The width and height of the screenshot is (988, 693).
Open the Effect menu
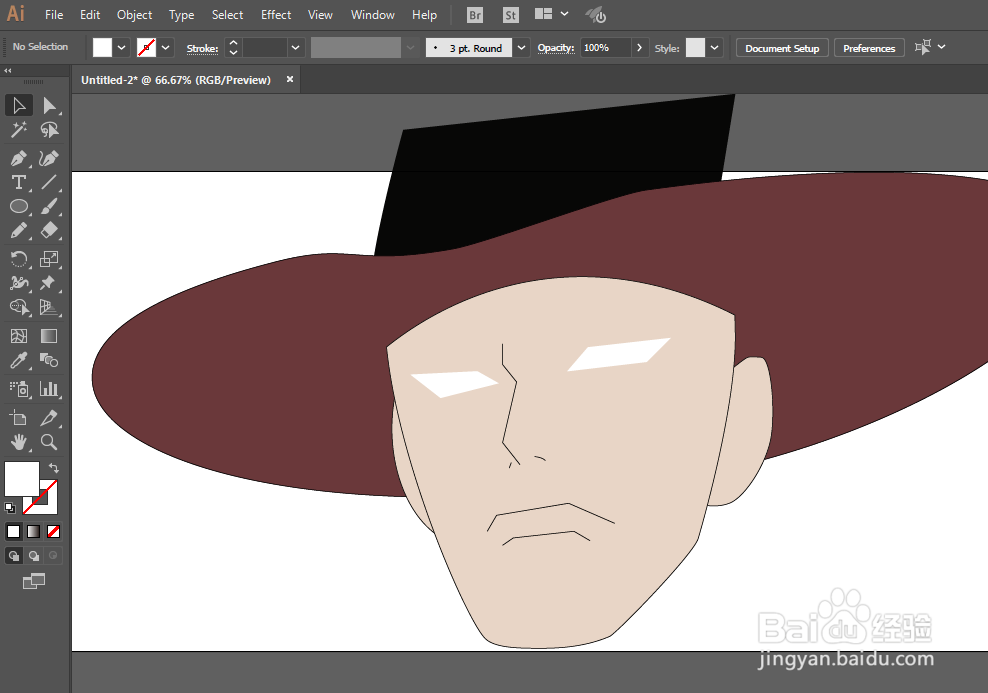pos(276,15)
